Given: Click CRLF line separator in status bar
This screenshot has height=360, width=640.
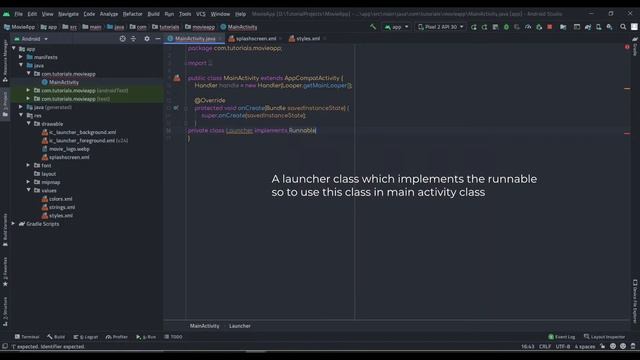Looking at the screenshot, I should [x=545, y=346].
